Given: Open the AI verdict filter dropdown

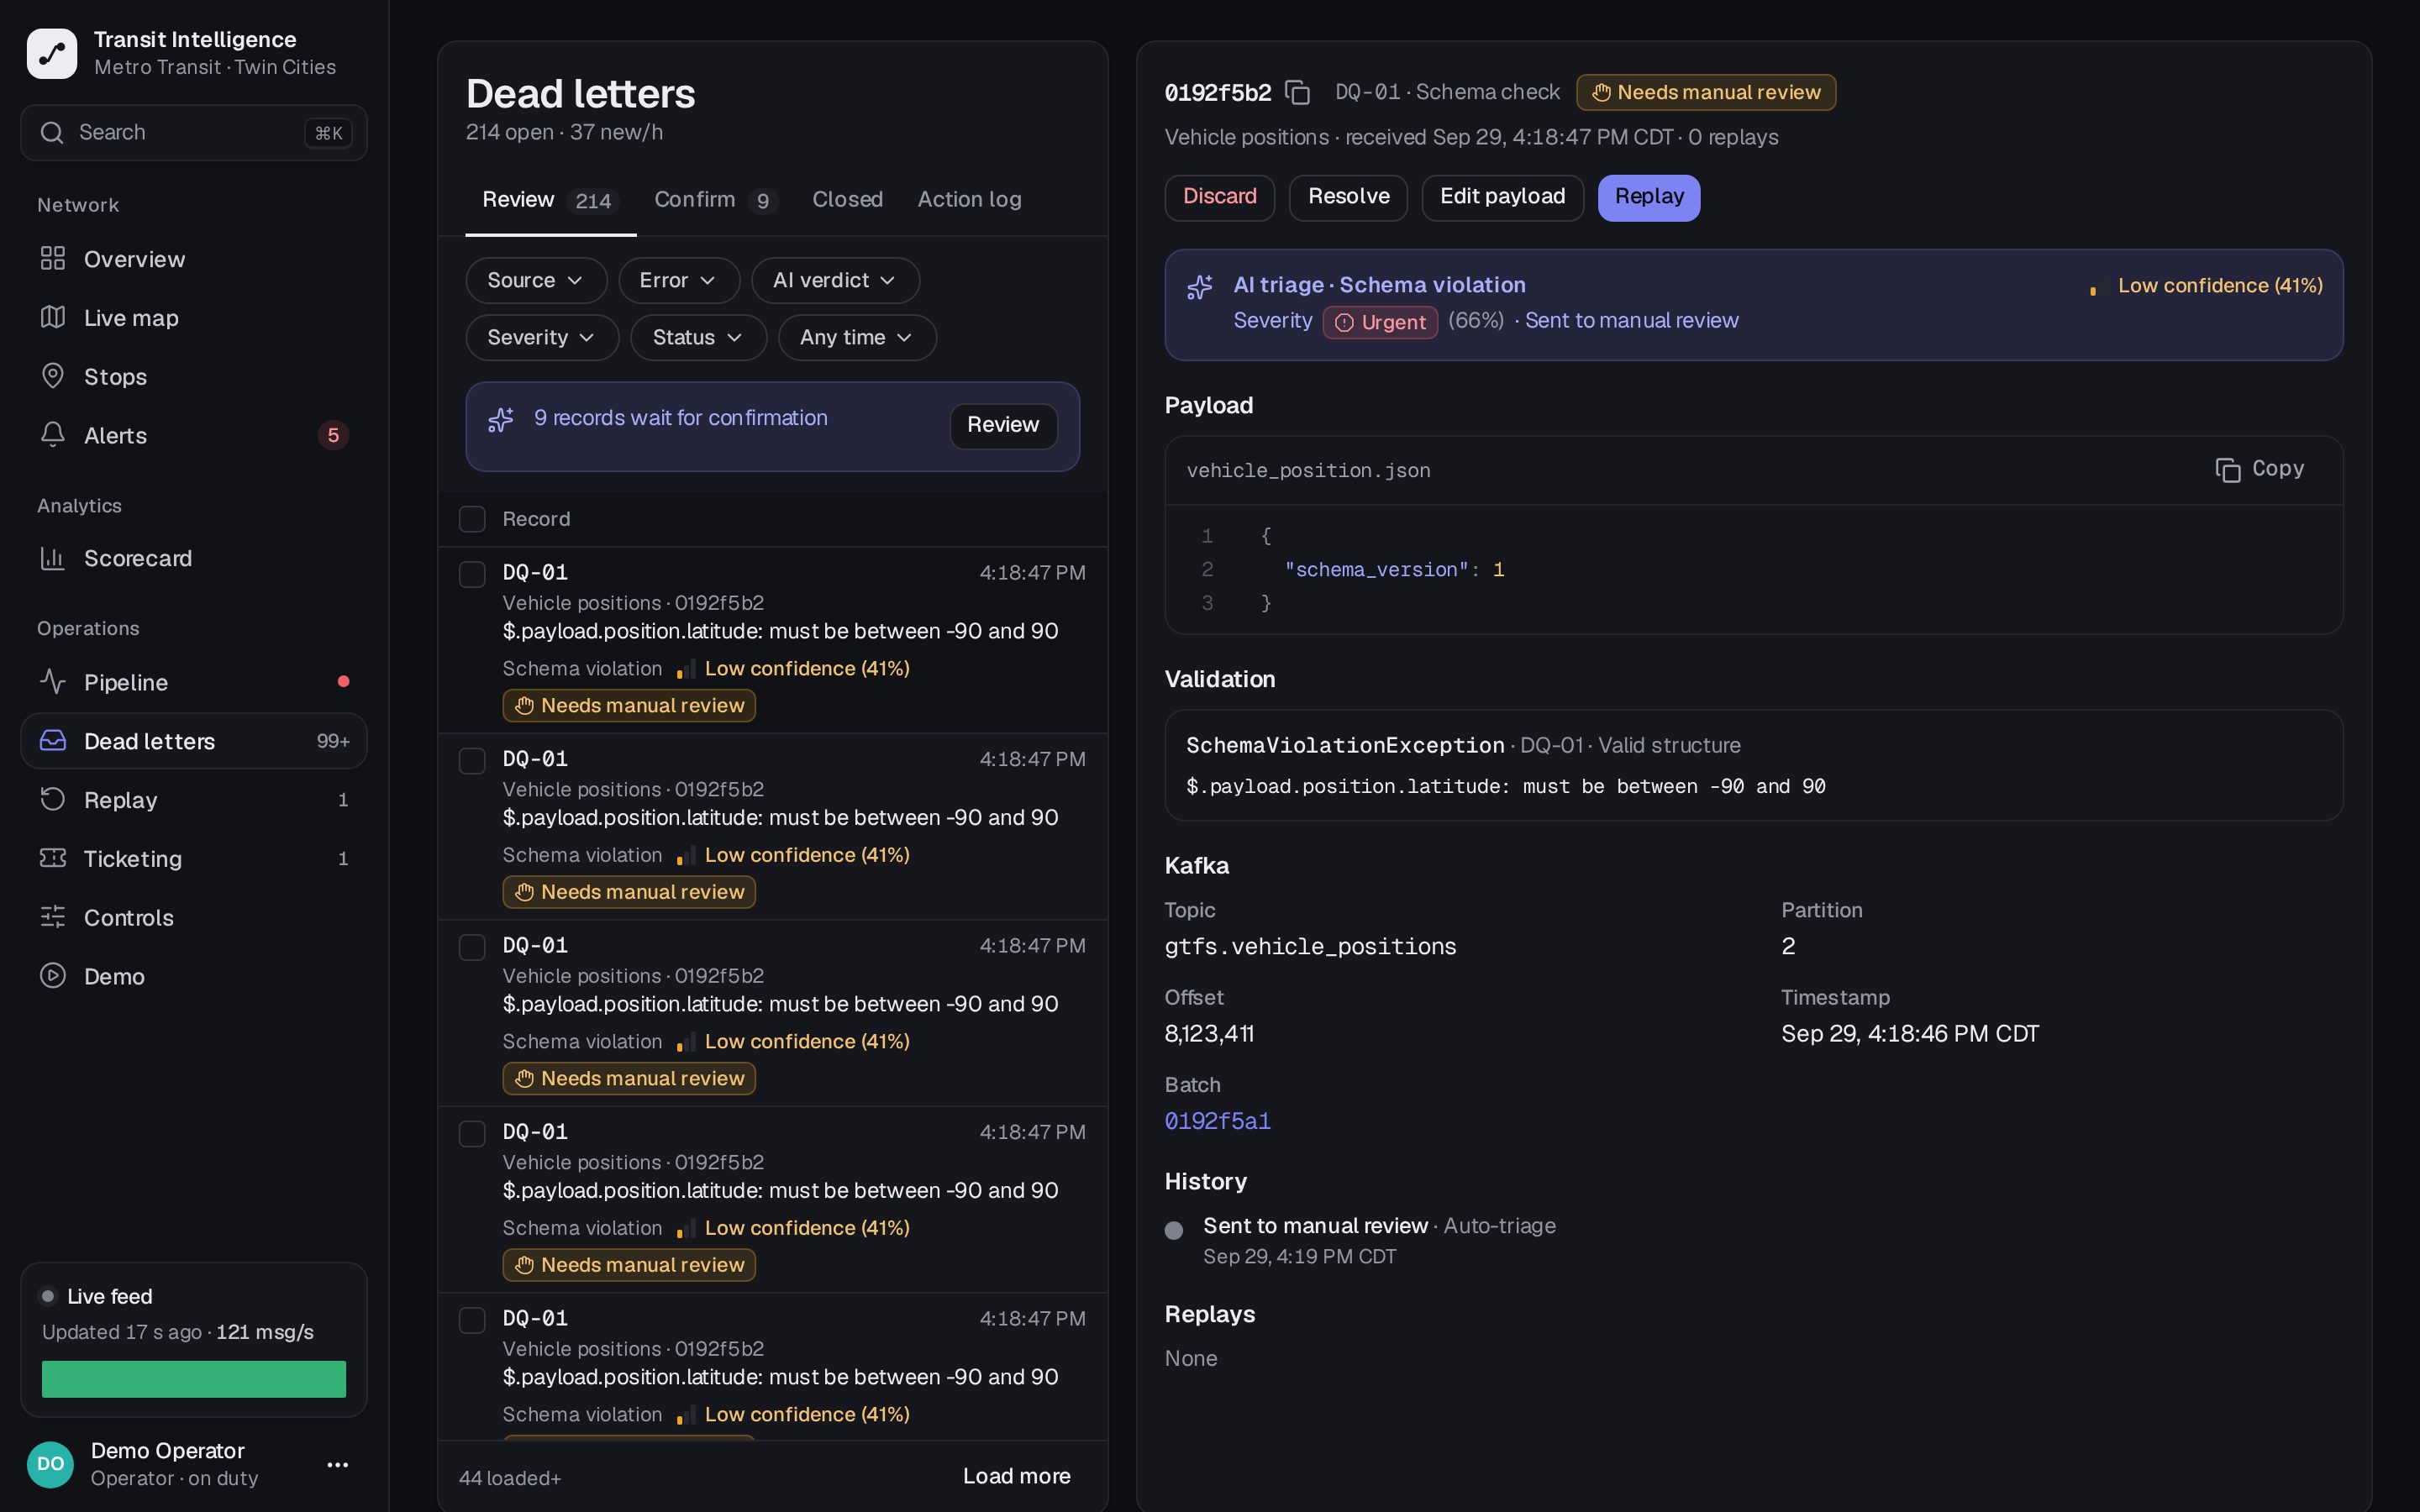Looking at the screenshot, I should (x=835, y=280).
